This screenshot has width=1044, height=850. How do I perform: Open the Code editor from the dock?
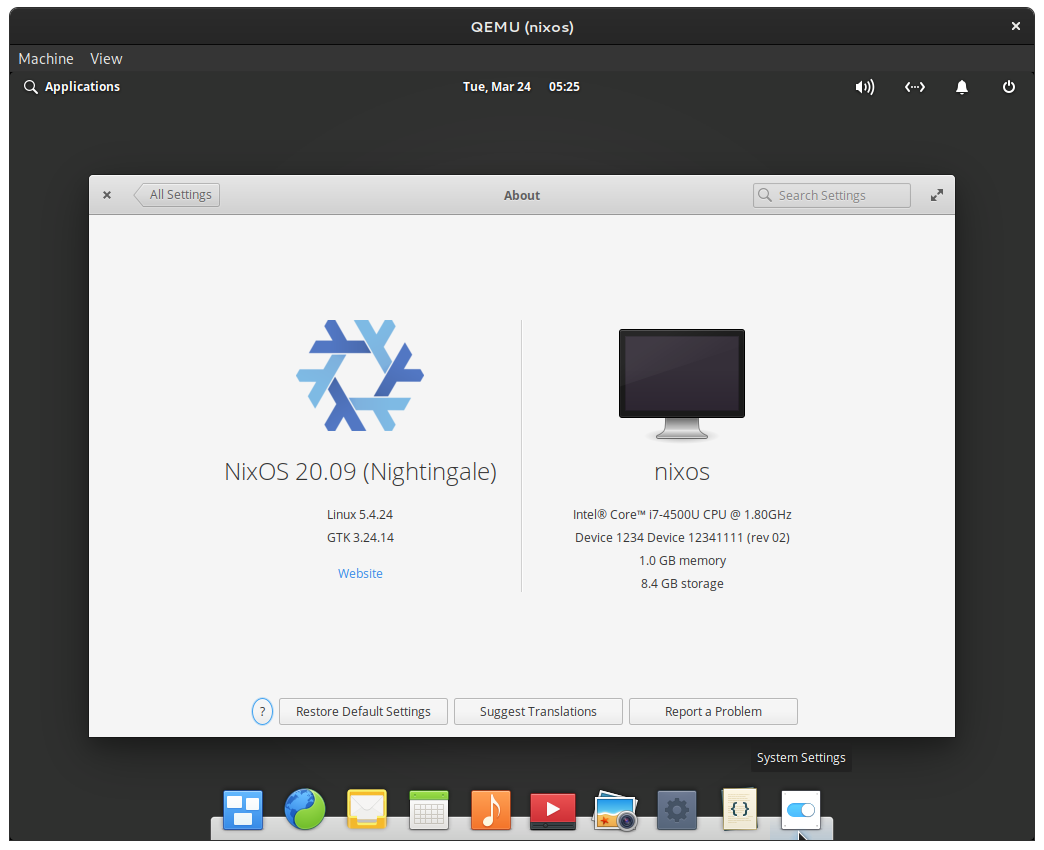click(740, 809)
